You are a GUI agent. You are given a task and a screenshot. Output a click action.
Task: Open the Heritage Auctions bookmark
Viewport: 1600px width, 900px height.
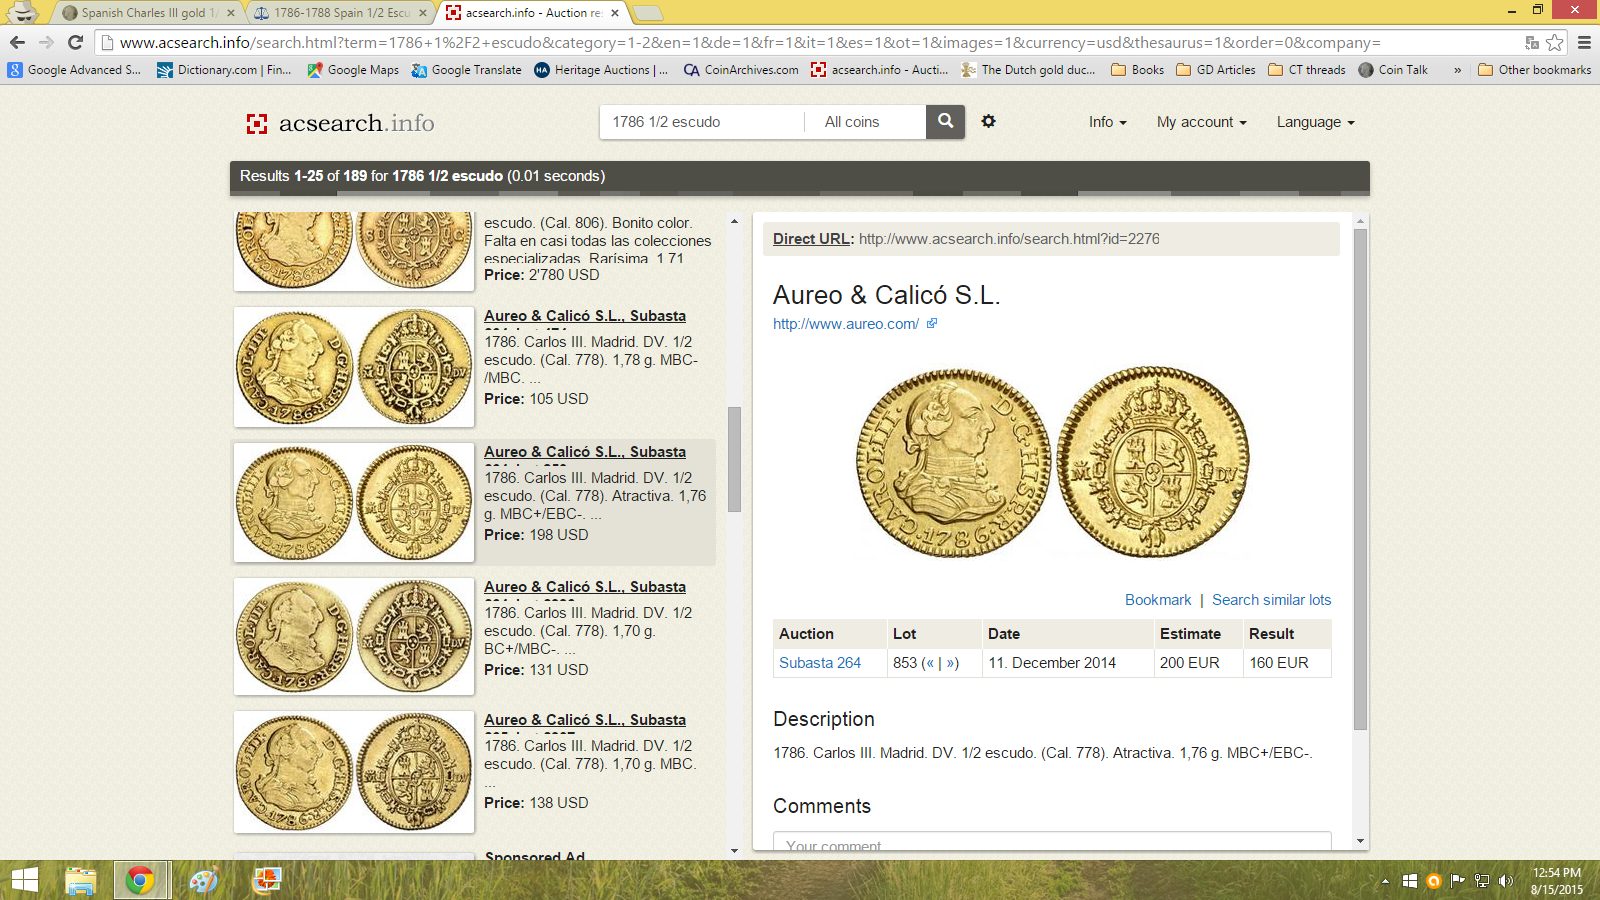pyautogui.click(x=601, y=70)
